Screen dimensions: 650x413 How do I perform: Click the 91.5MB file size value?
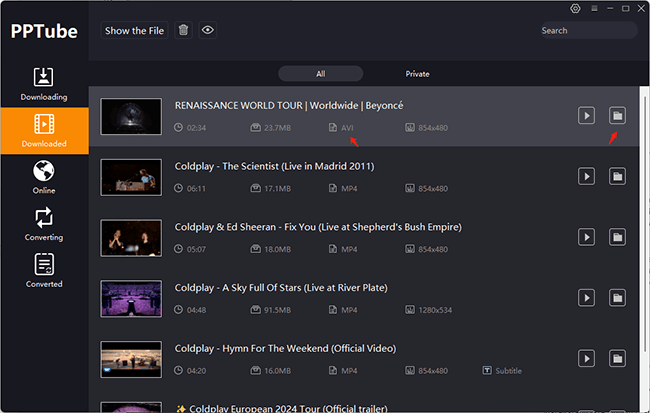pyautogui.click(x=277, y=310)
